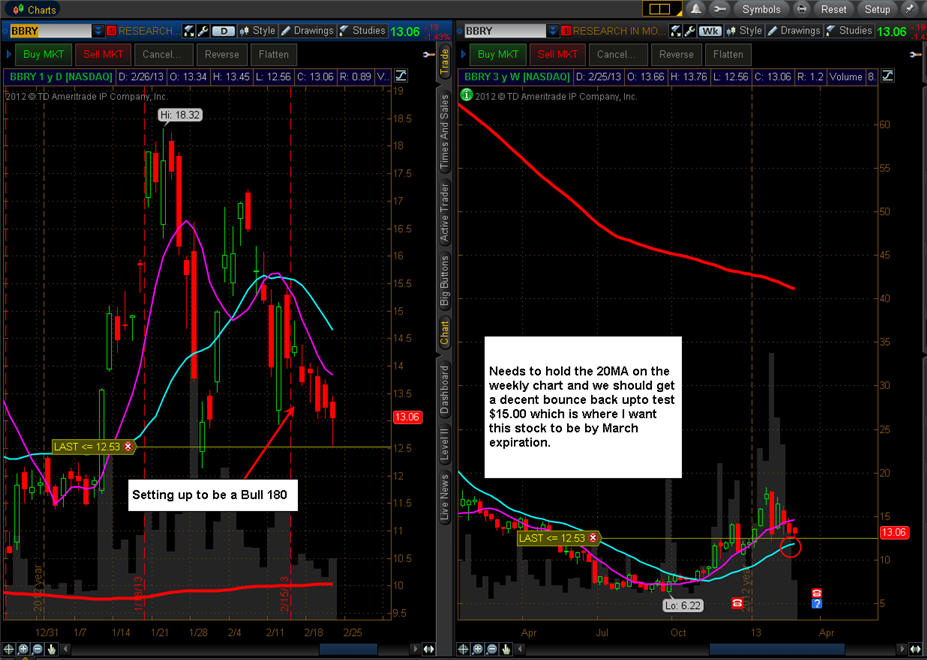Select crosshair cursor tool on right chart
This screenshot has width=927, height=660.
pos(464,649)
